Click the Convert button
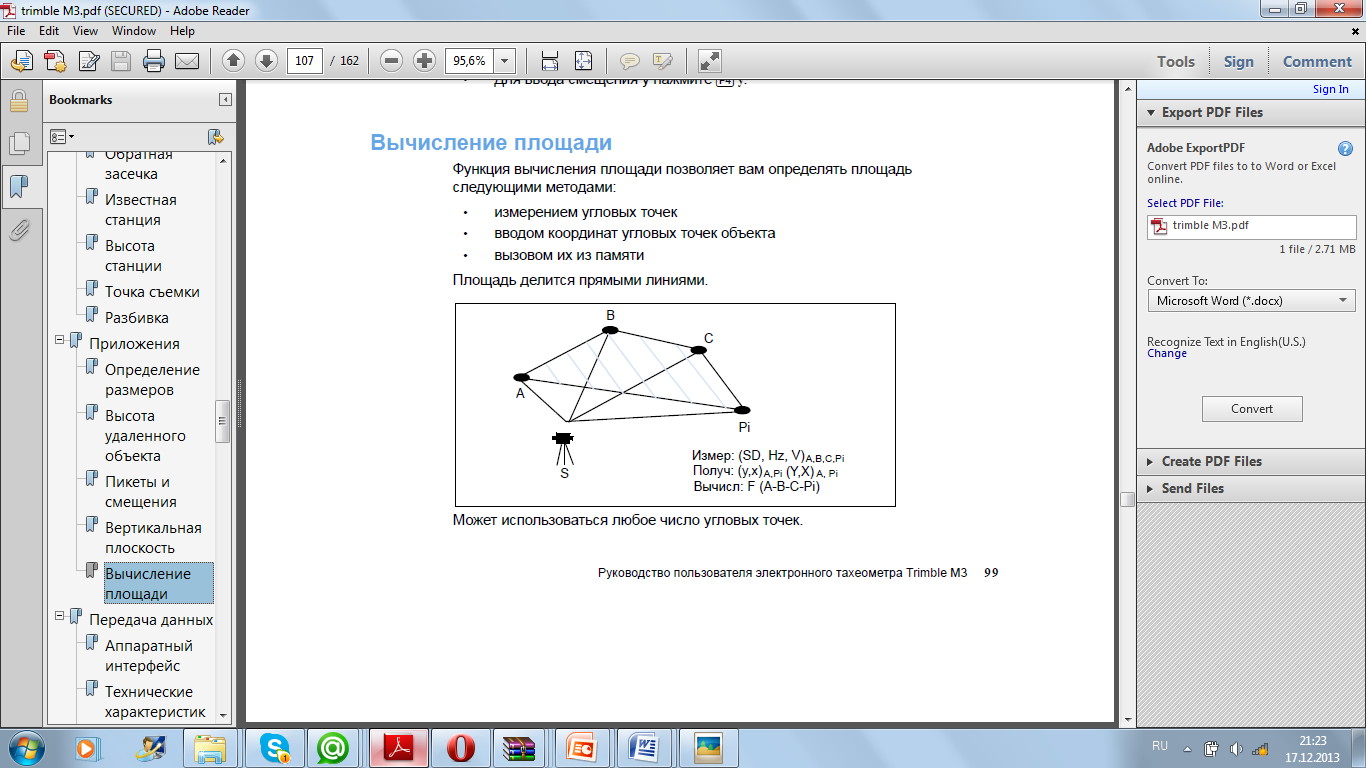 tap(1252, 408)
